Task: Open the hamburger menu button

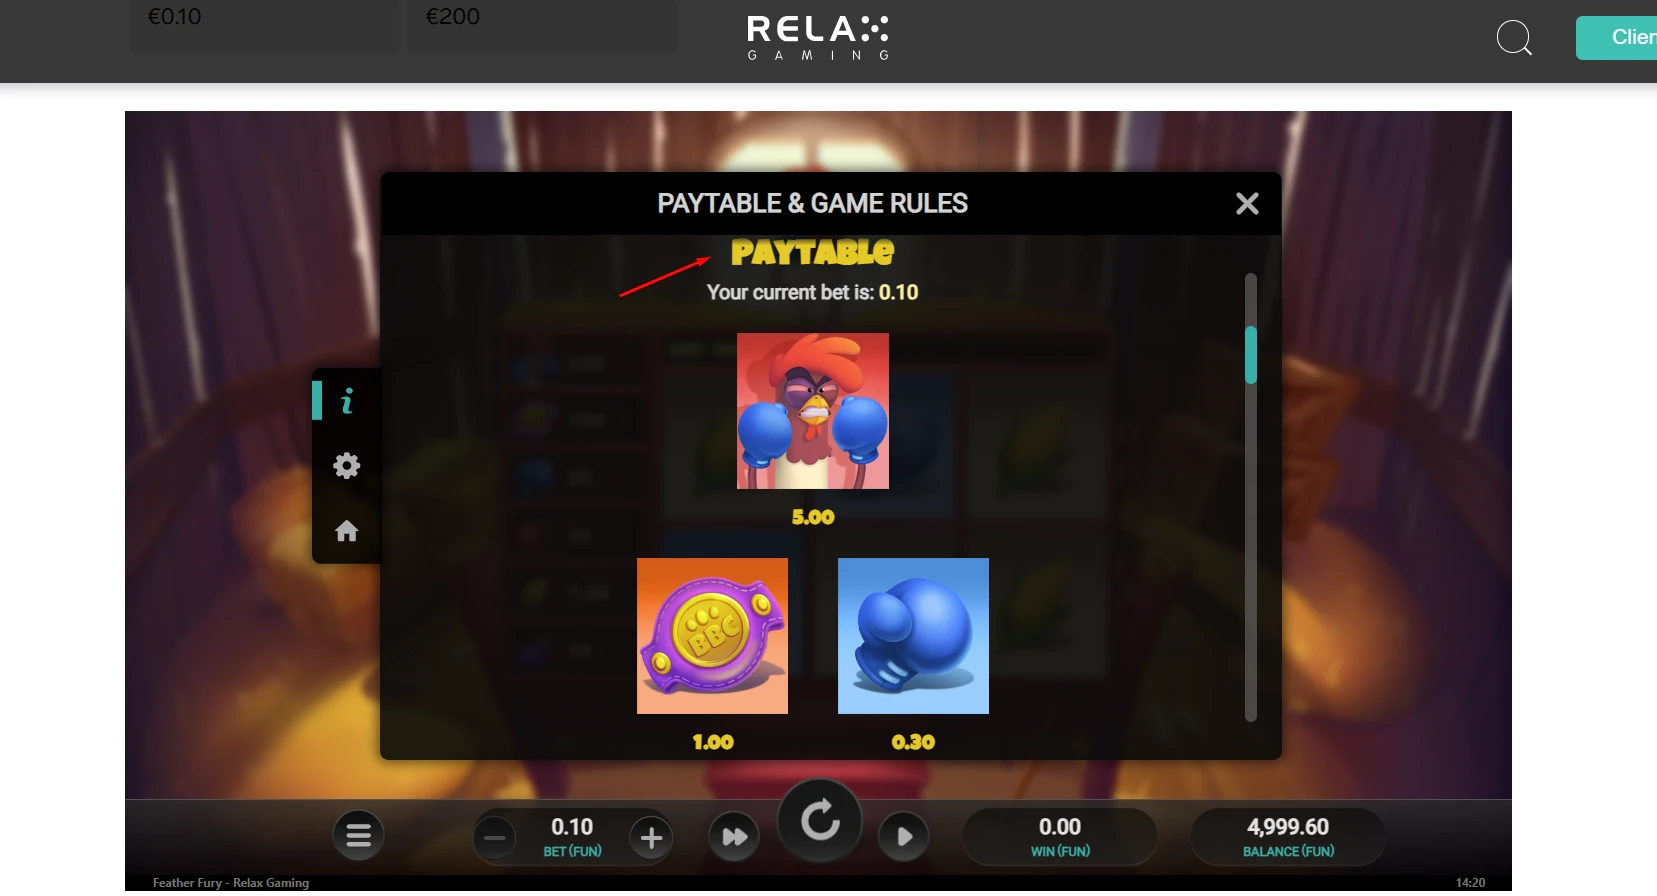Action: tap(359, 835)
